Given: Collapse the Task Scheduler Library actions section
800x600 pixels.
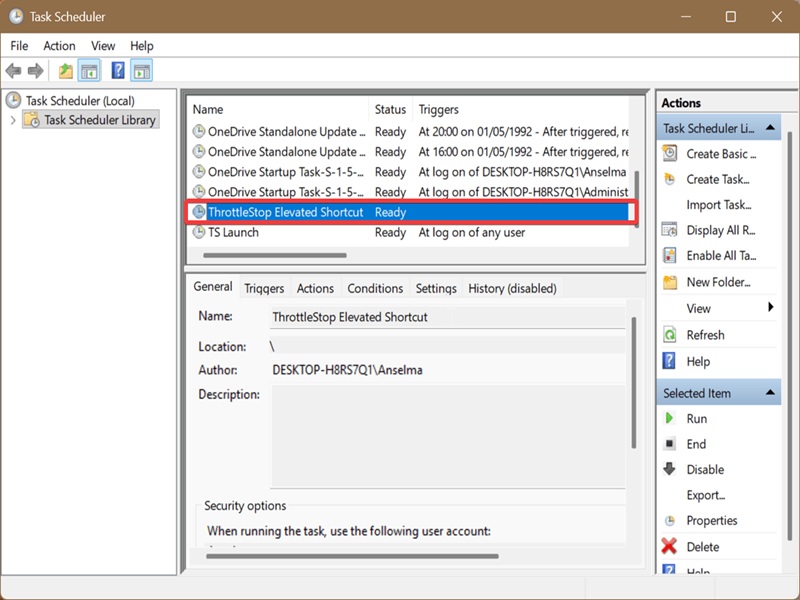Looking at the screenshot, I should 770,128.
